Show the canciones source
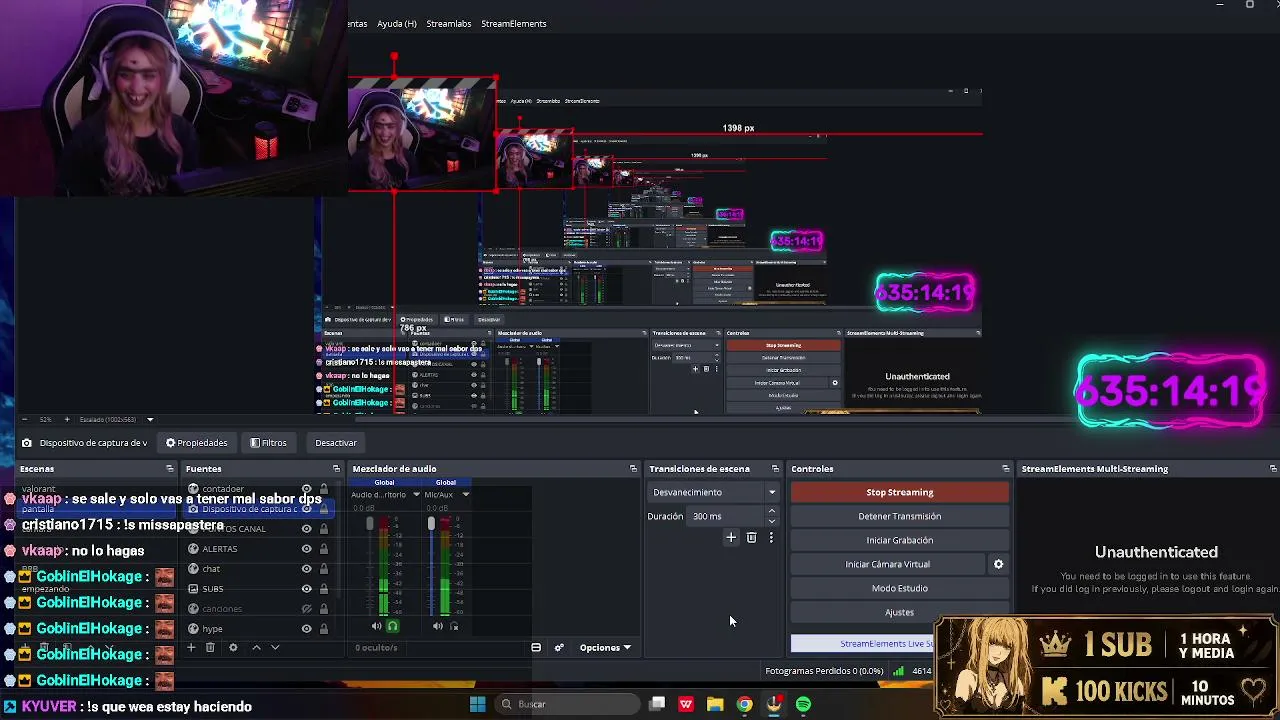 307,609
